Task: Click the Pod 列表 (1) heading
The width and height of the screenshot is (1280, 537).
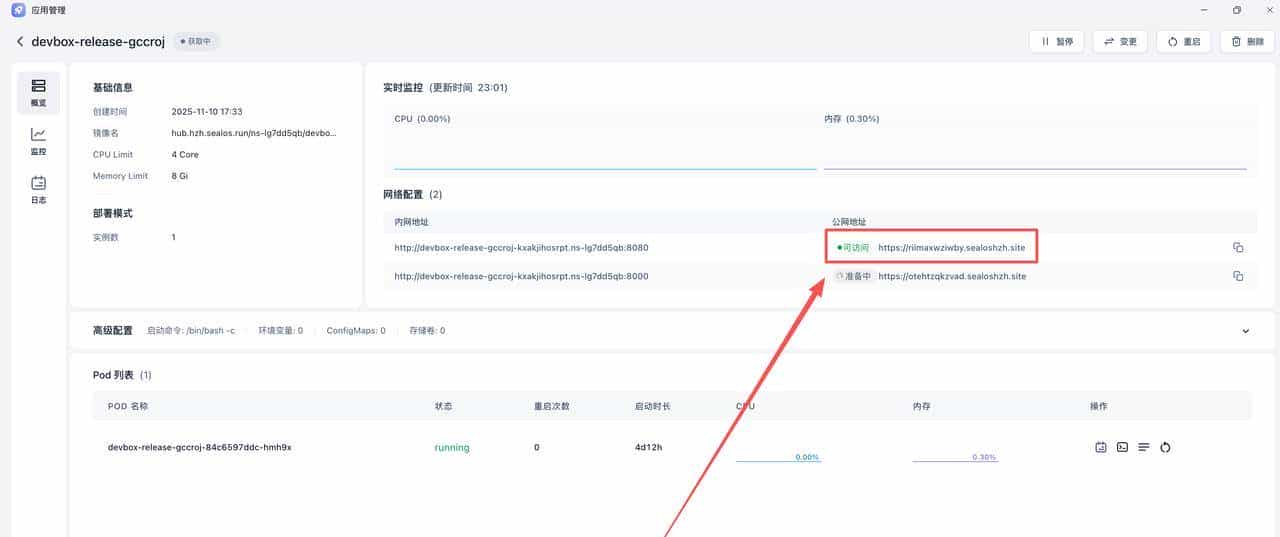Action: (122, 375)
